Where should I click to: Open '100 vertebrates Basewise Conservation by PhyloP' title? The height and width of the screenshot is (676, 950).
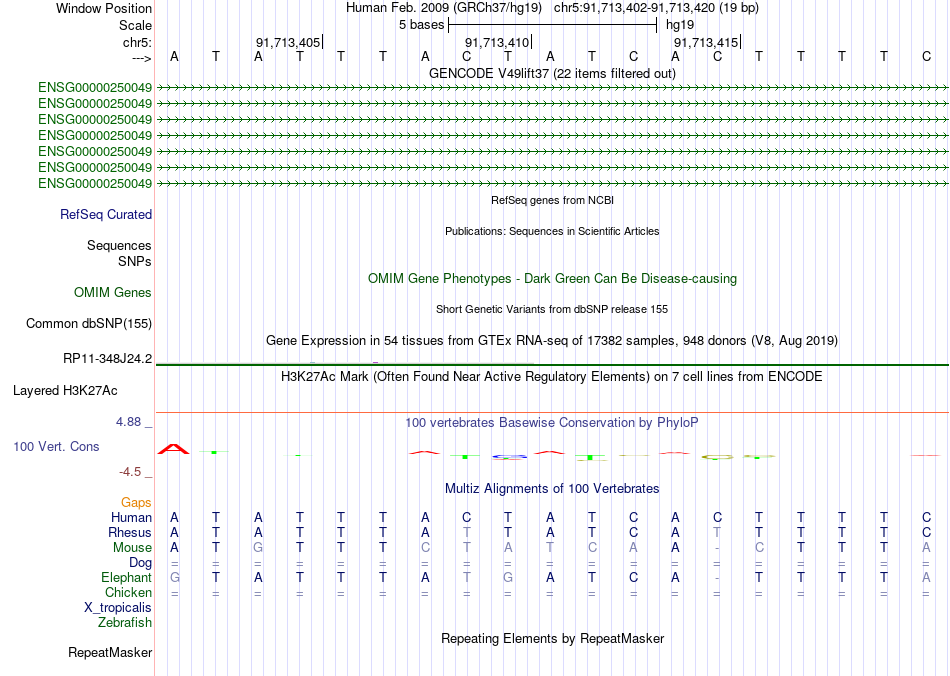click(x=552, y=423)
